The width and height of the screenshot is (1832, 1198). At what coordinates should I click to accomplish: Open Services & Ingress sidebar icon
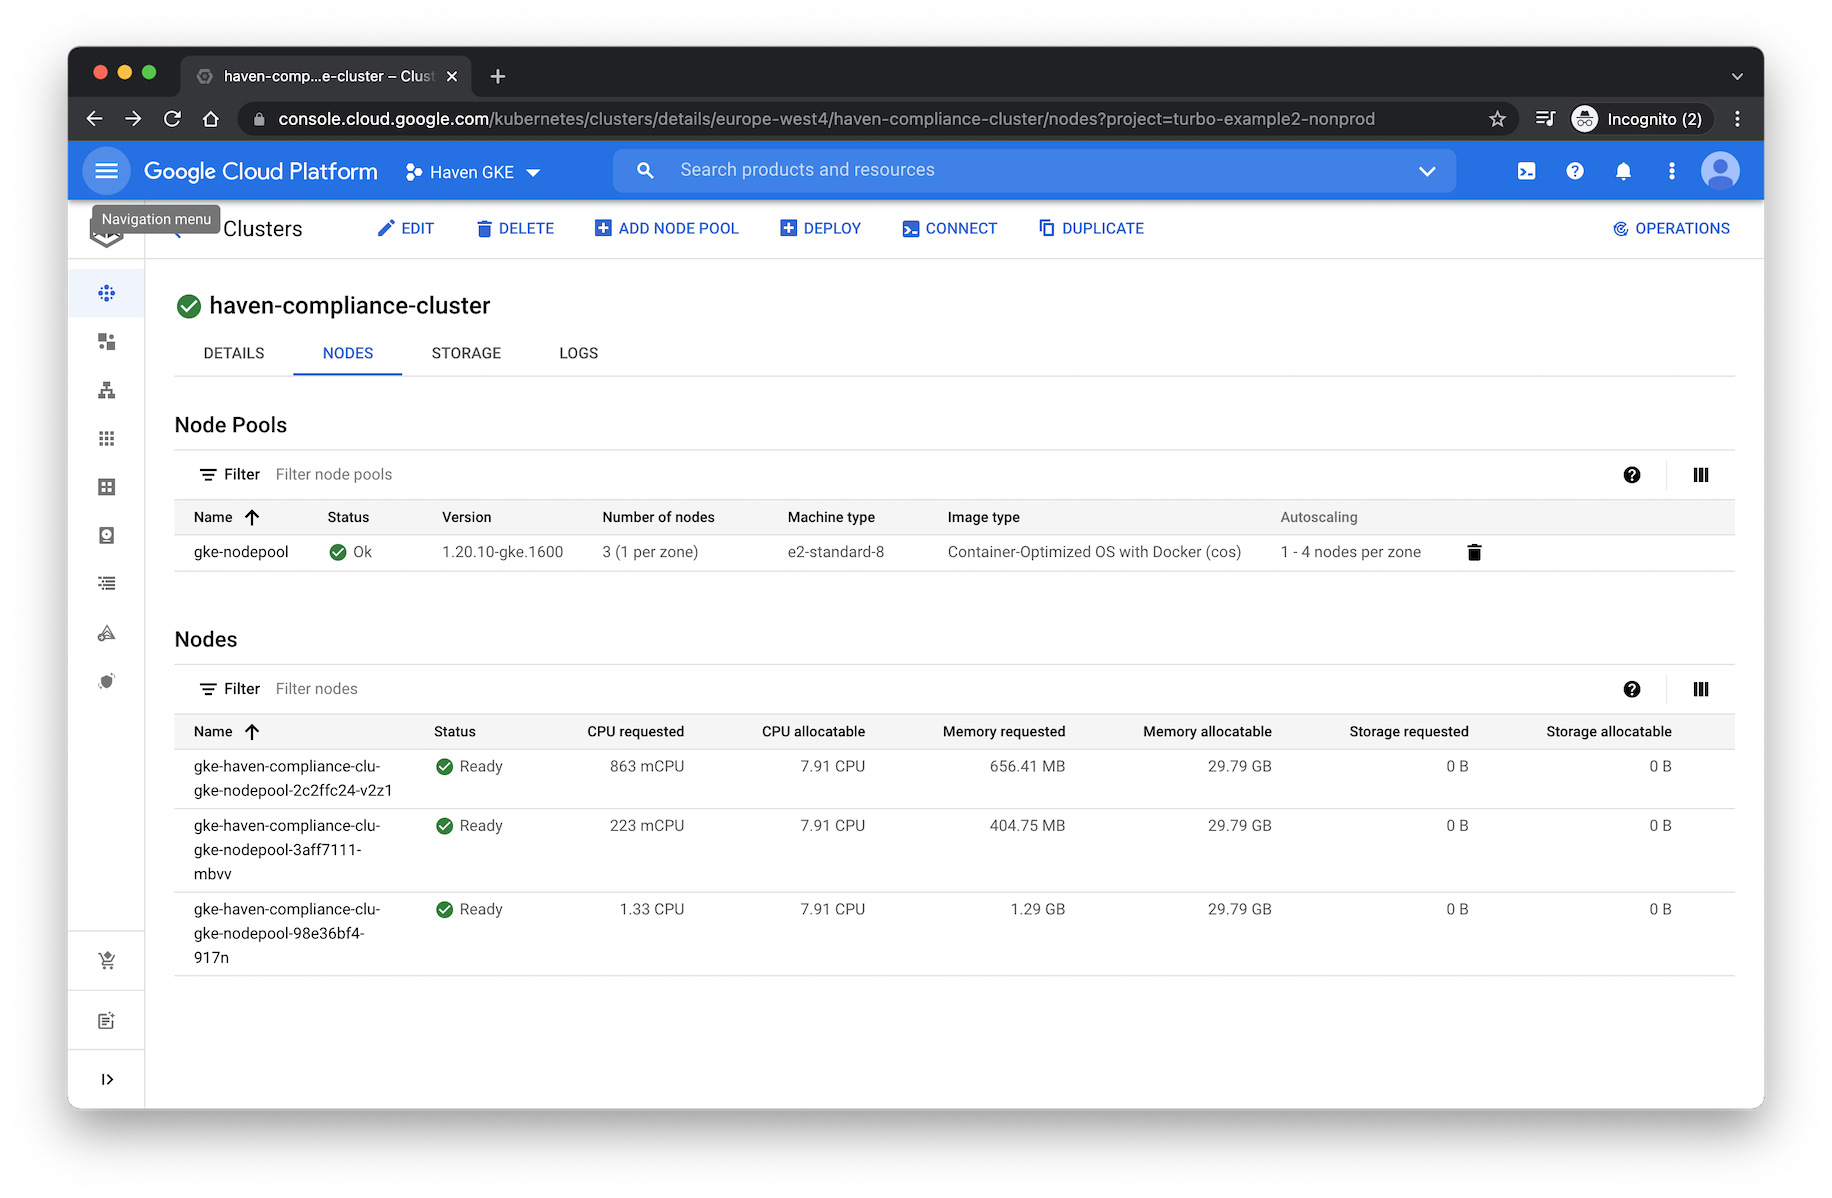pyautogui.click(x=106, y=389)
